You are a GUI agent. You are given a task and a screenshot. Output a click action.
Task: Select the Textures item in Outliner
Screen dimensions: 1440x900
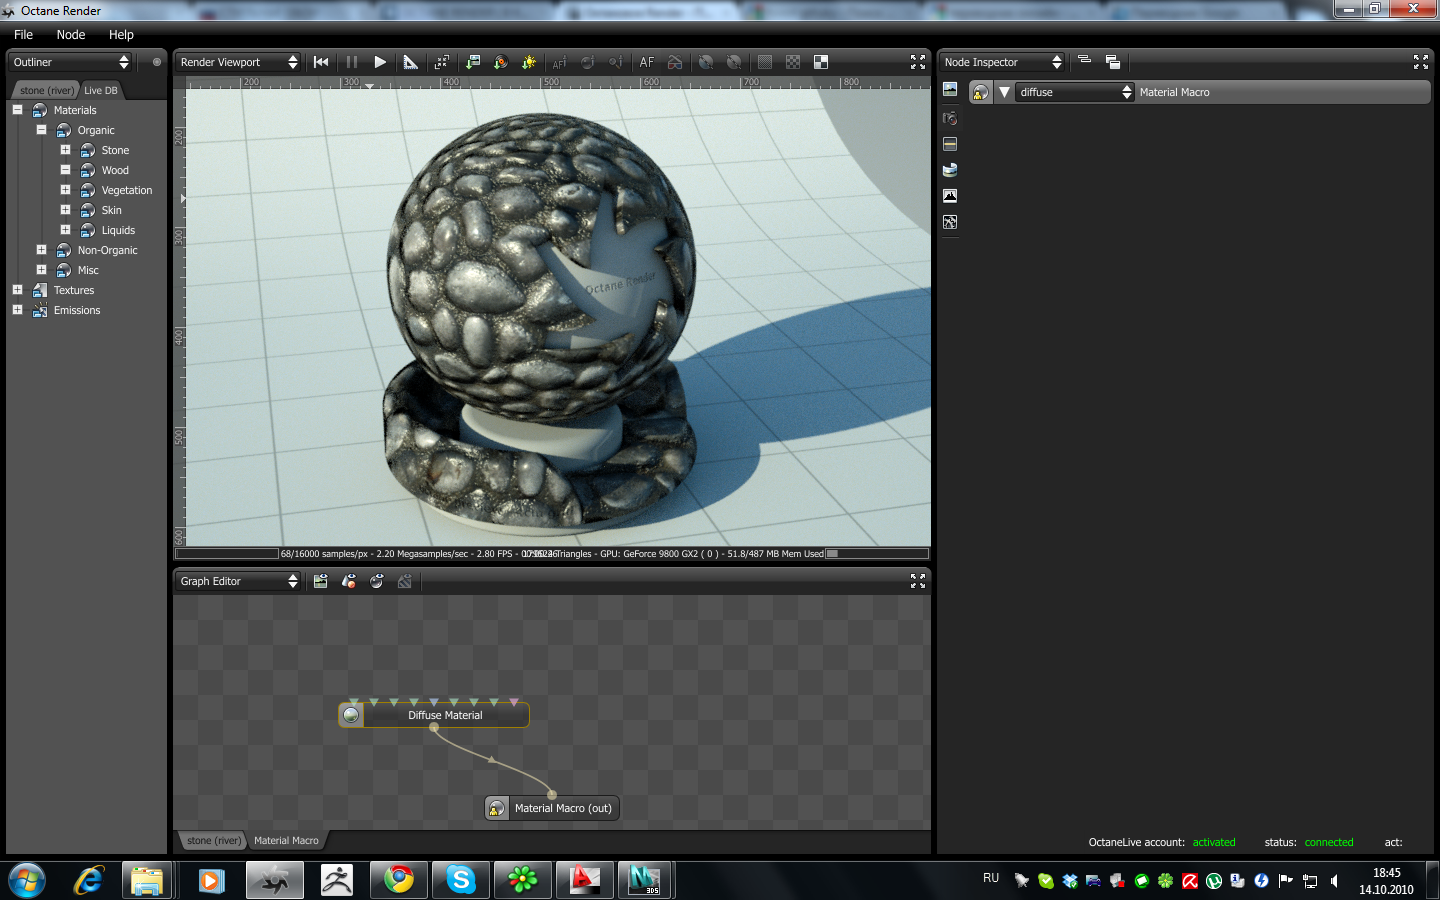[x=74, y=290]
